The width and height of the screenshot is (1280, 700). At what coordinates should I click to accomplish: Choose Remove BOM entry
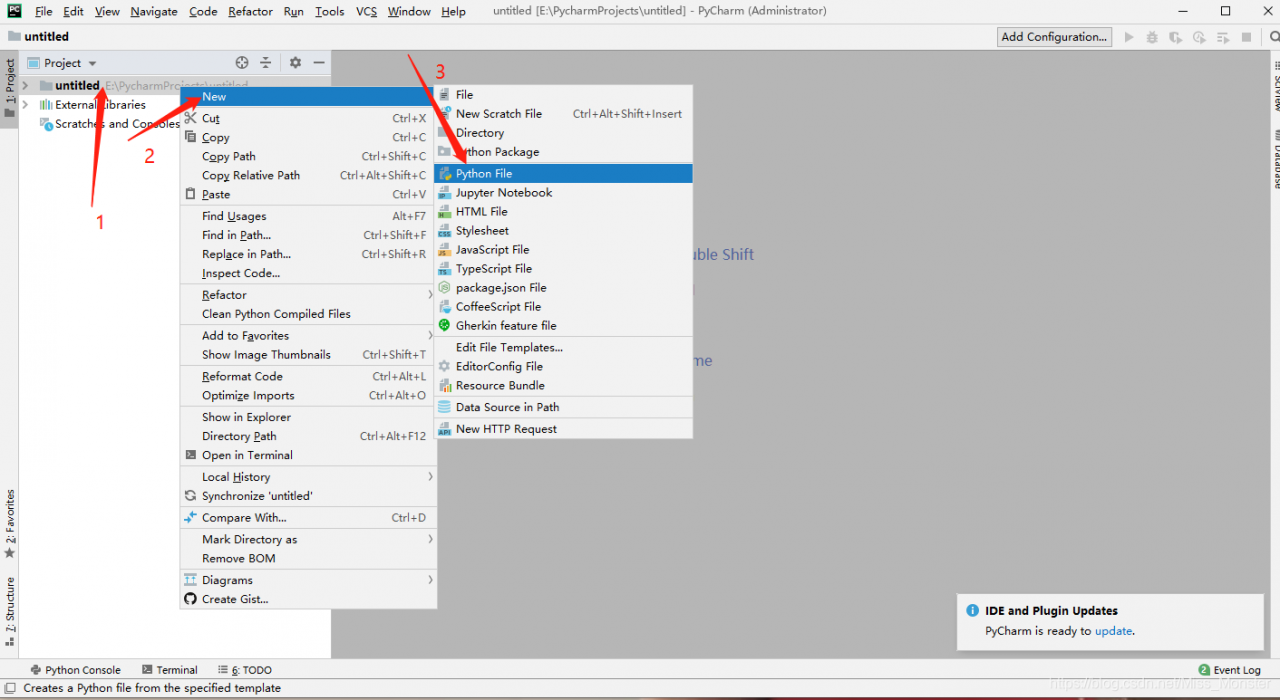(308, 558)
